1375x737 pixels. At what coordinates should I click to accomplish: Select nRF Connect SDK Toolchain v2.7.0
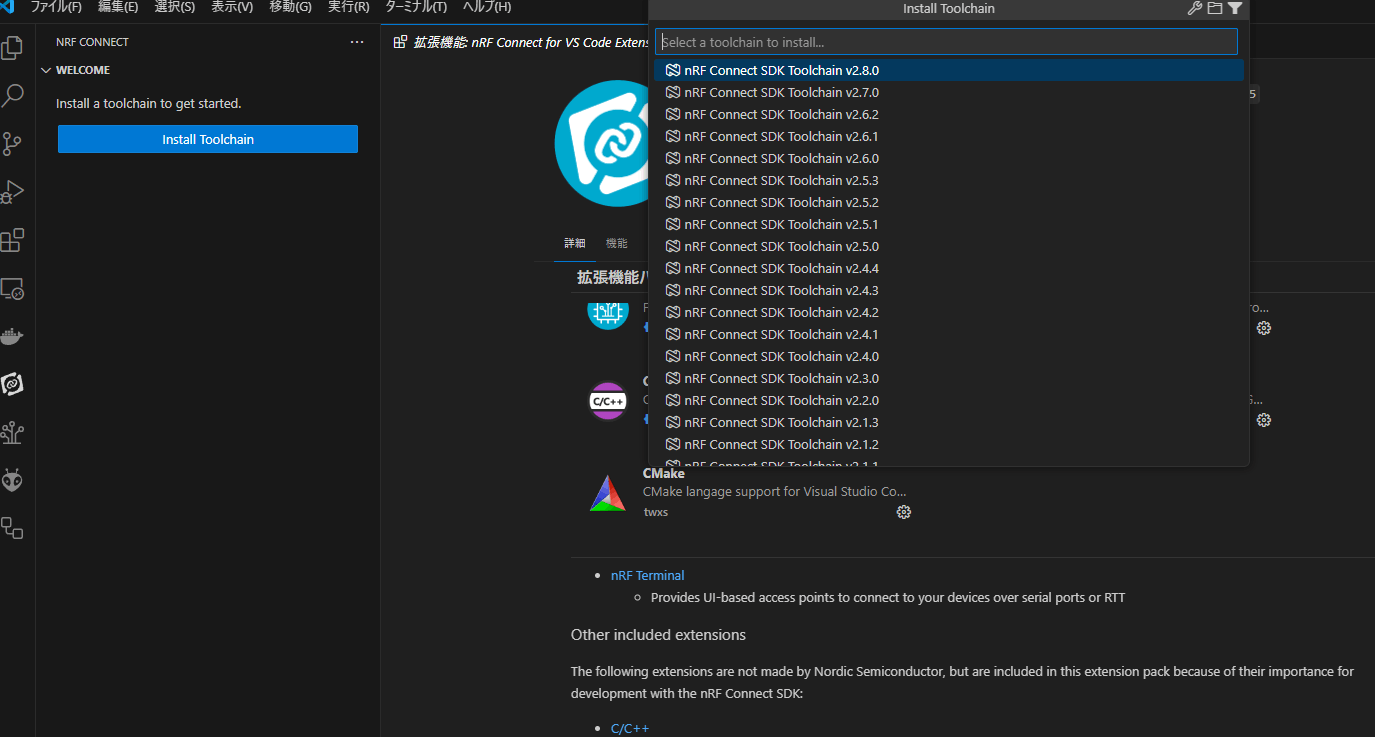pyautogui.click(x=948, y=92)
